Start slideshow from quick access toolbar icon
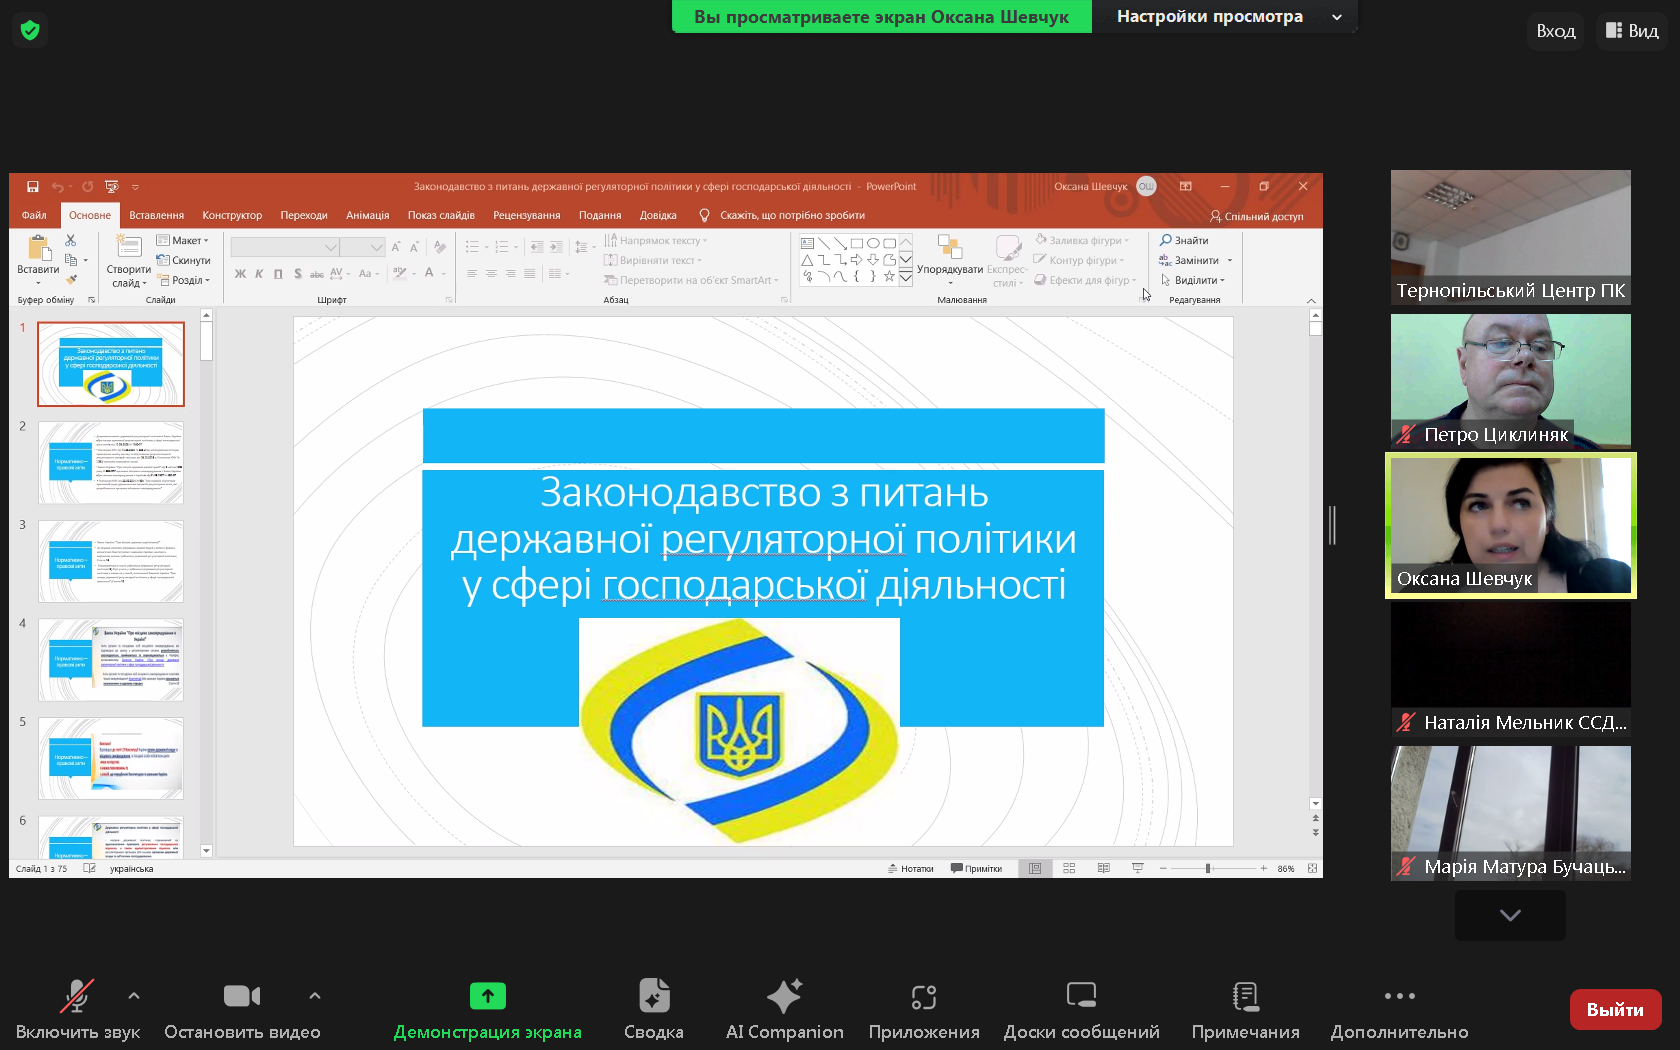Screen dimensions: 1680x1050 [x=111, y=187]
